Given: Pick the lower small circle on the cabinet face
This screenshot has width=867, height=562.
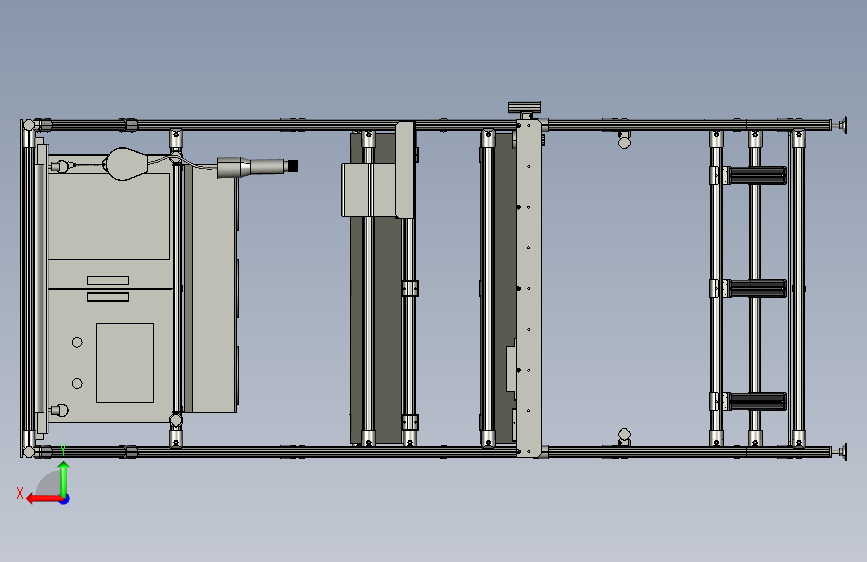Looking at the screenshot, I should pyautogui.click(x=77, y=383).
